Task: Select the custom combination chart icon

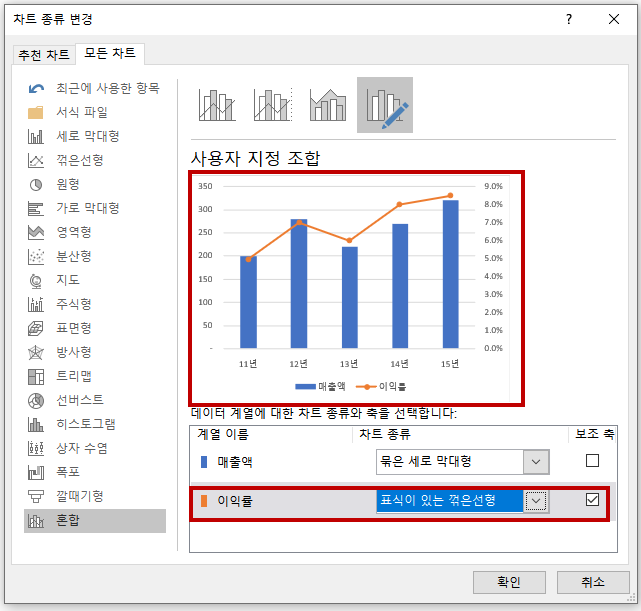Action: click(385, 105)
